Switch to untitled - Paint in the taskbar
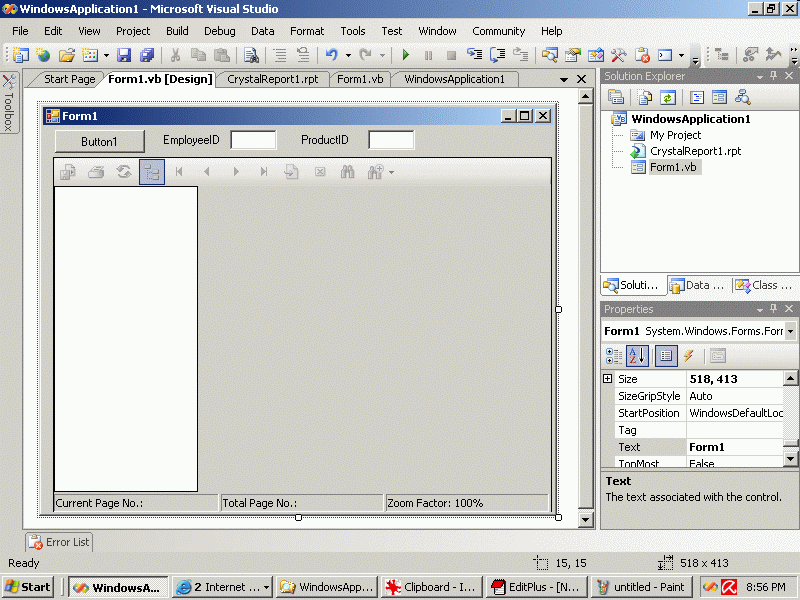This screenshot has height=600, width=800. pyautogui.click(x=641, y=587)
